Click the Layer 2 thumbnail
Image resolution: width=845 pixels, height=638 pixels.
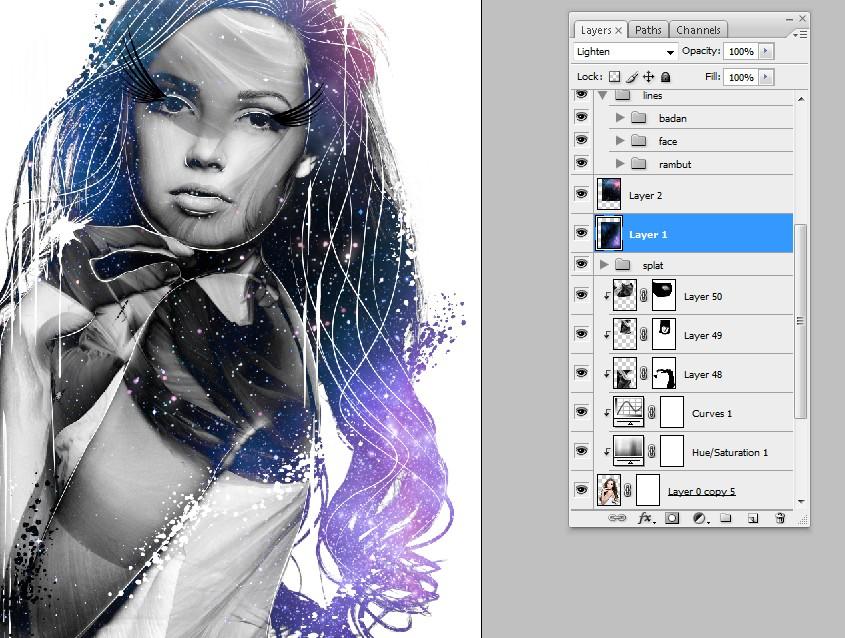(609, 194)
